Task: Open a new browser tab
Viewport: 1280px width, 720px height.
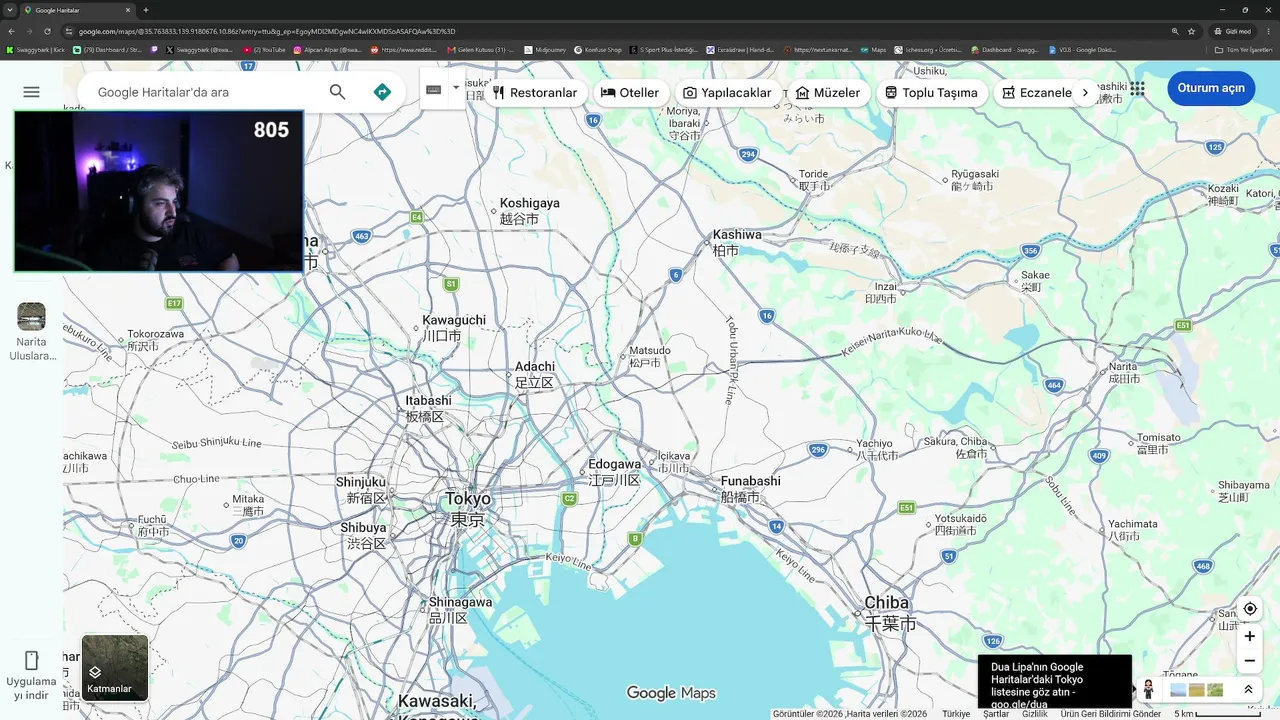Action: pyautogui.click(x=146, y=10)
